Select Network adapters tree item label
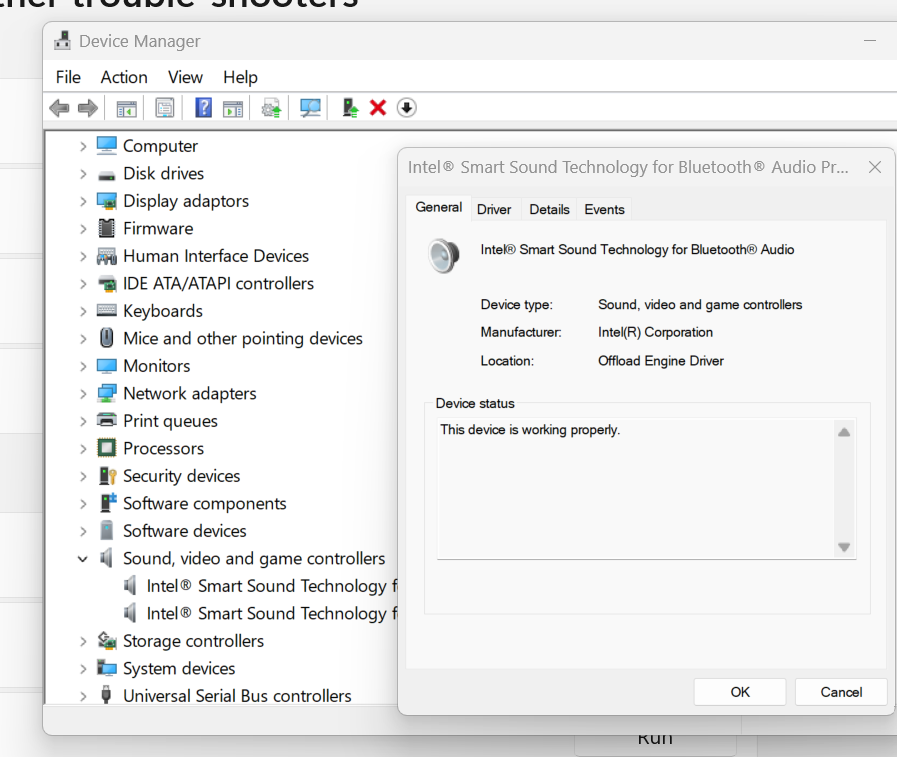This screenshot has height=757, width=897. 190,394
